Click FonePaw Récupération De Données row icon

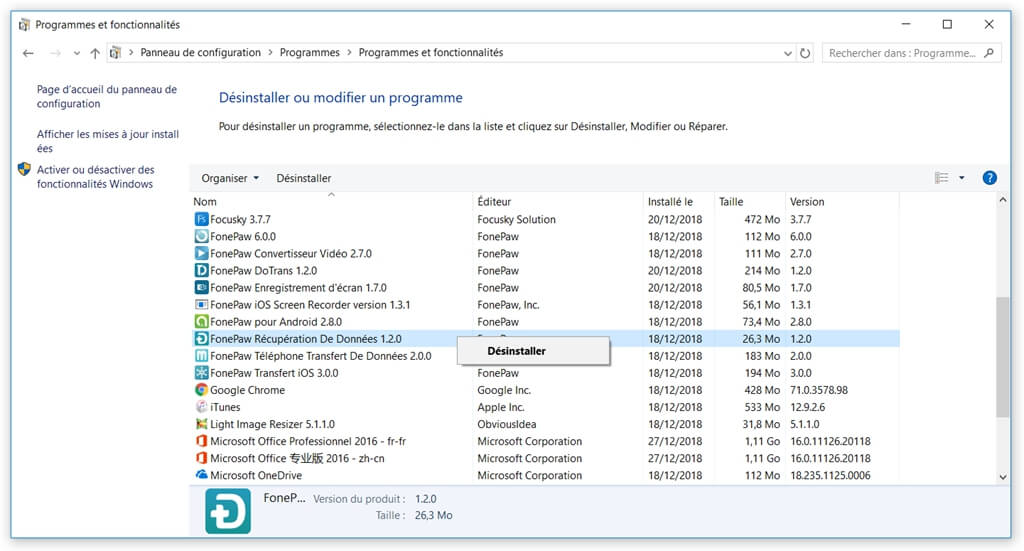[x=201, y=338]
